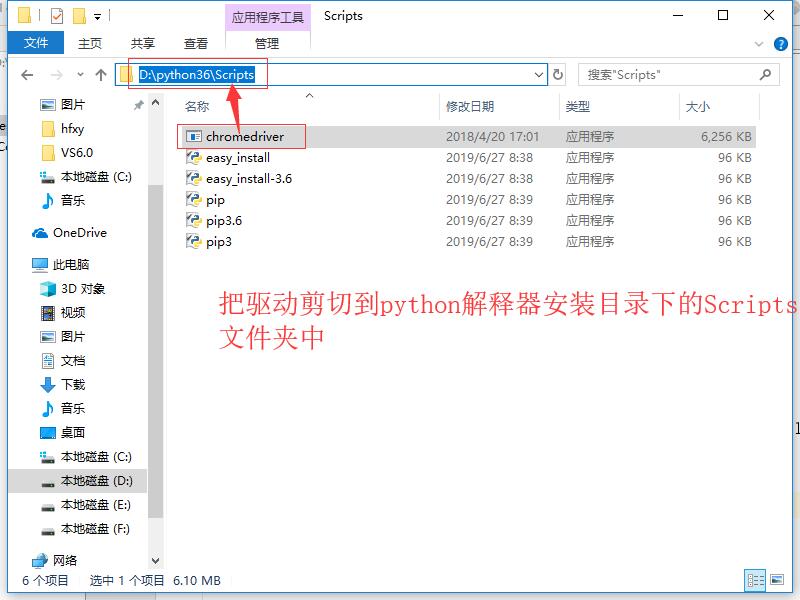Sort by 修改日期 column header

click(x=470, y=107)
